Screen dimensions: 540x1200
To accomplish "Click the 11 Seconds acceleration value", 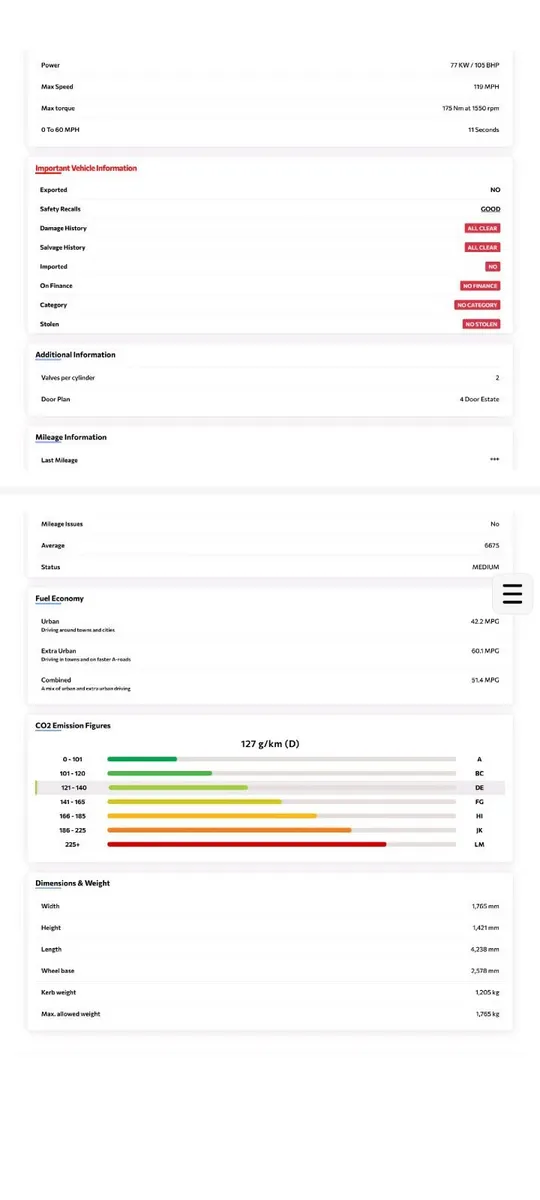I will (x=484, y=130).
